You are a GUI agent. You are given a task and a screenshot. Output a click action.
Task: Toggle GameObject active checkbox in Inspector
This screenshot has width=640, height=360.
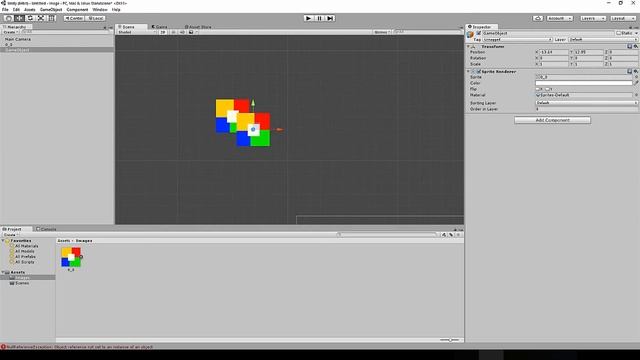tap(478, 33)
